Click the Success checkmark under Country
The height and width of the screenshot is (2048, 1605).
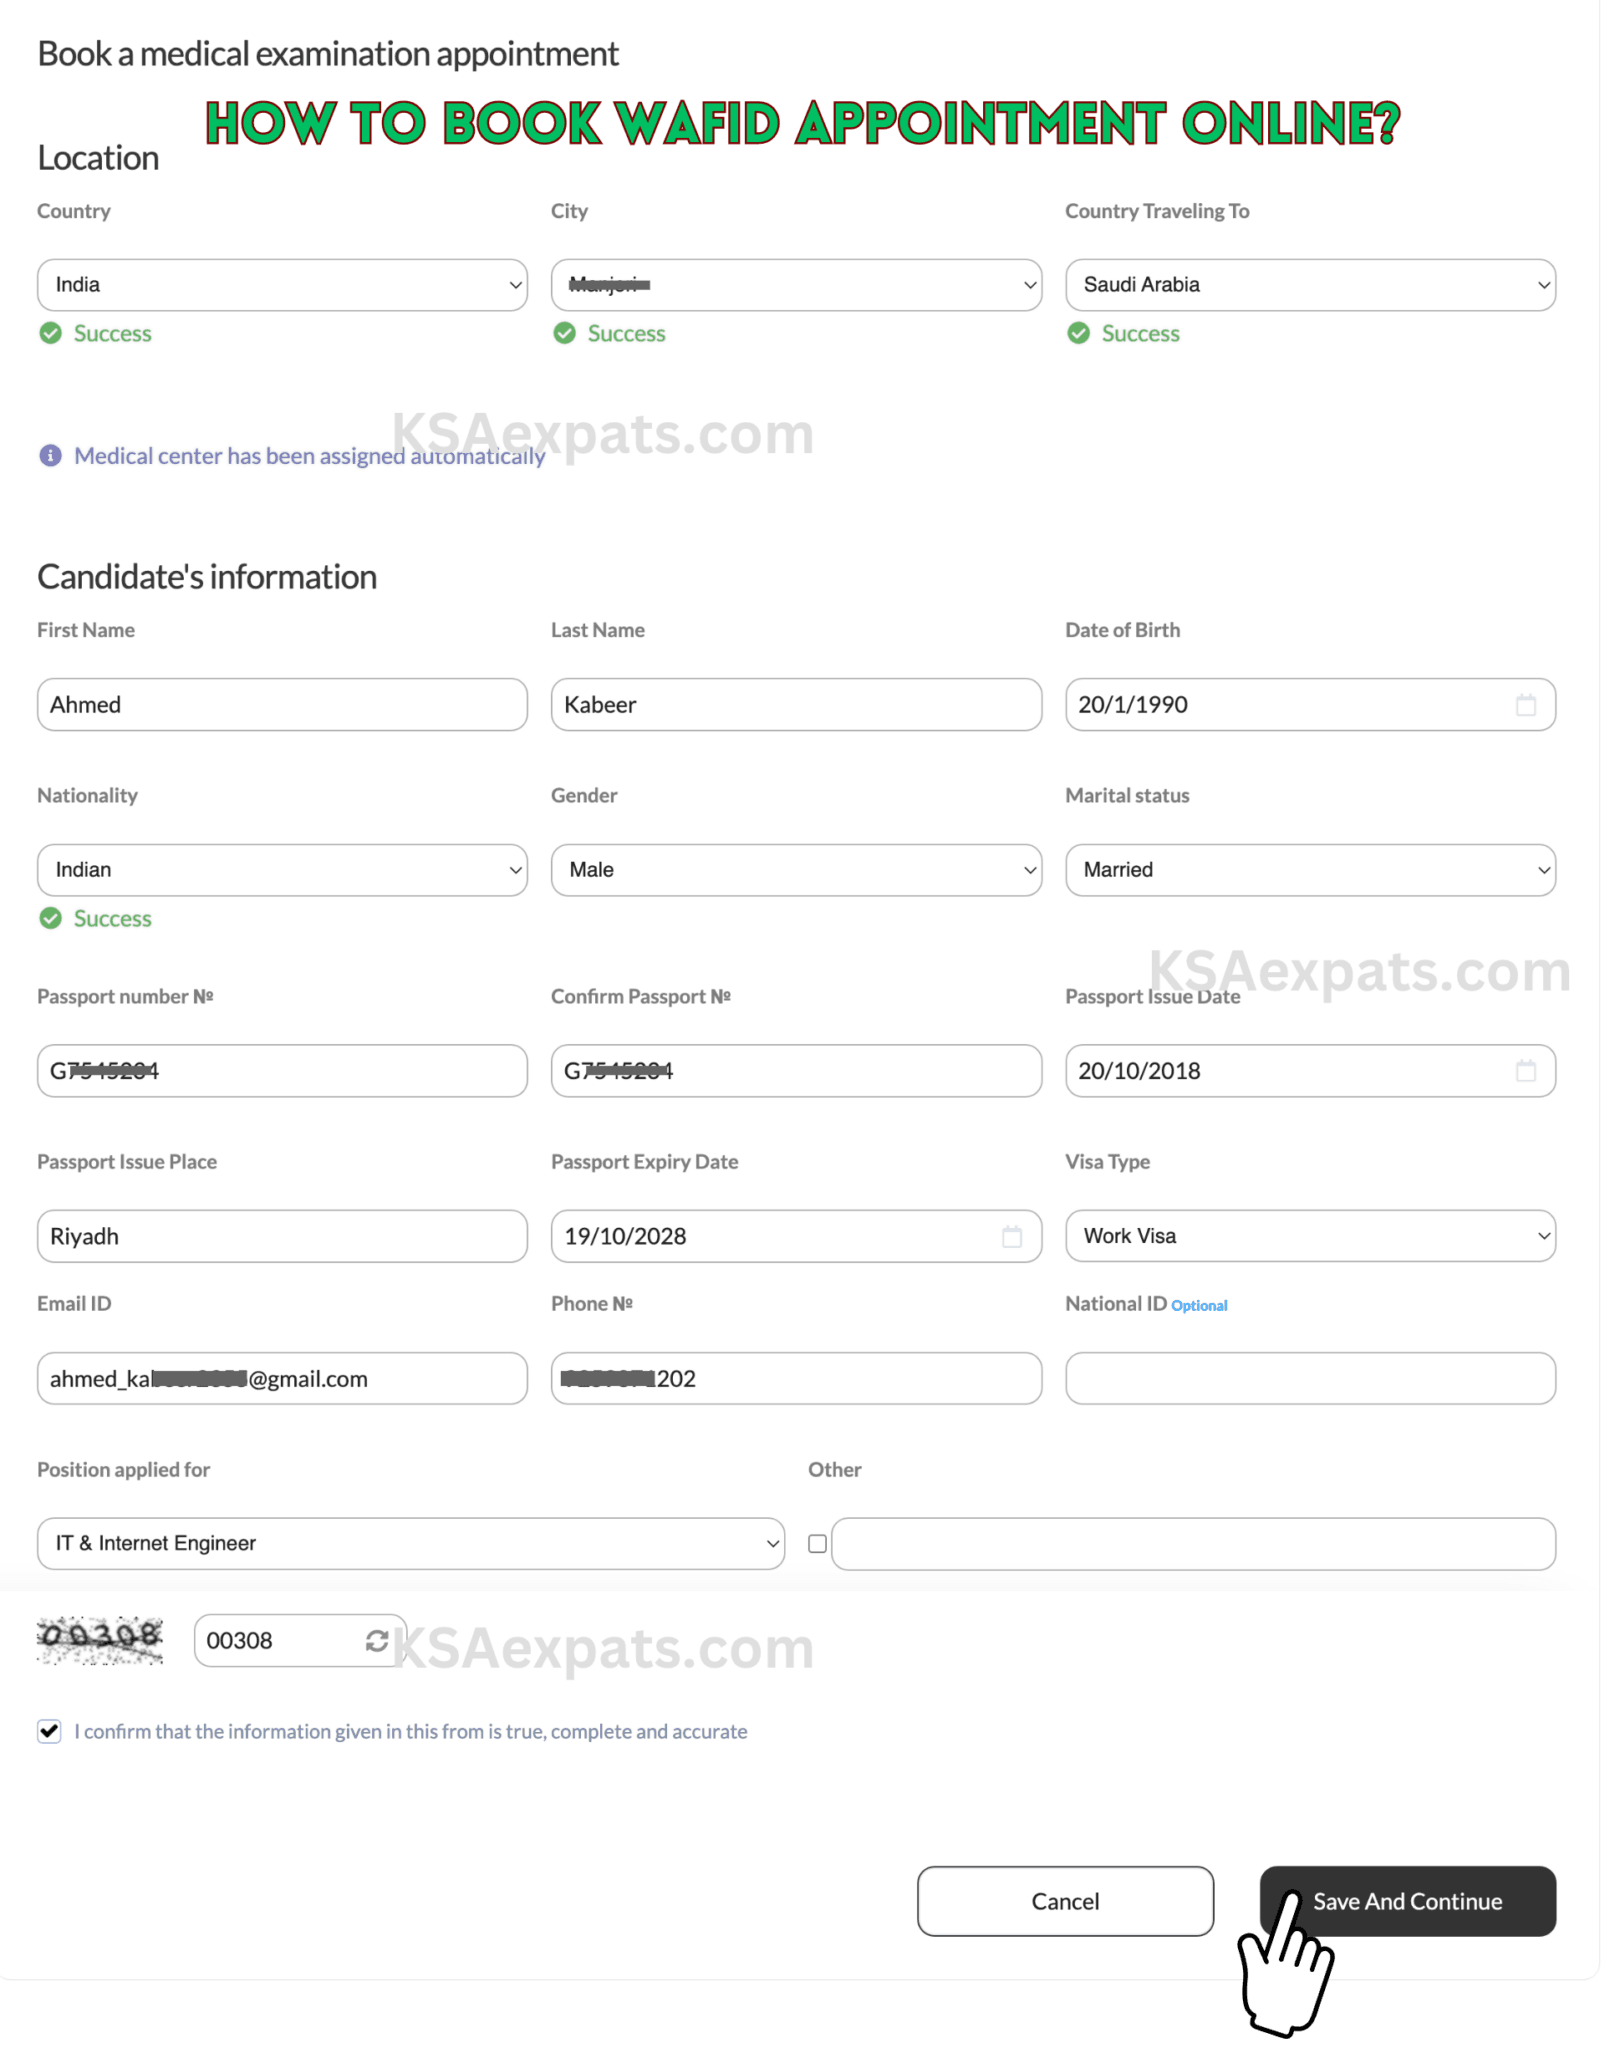(x=50, y=333)
